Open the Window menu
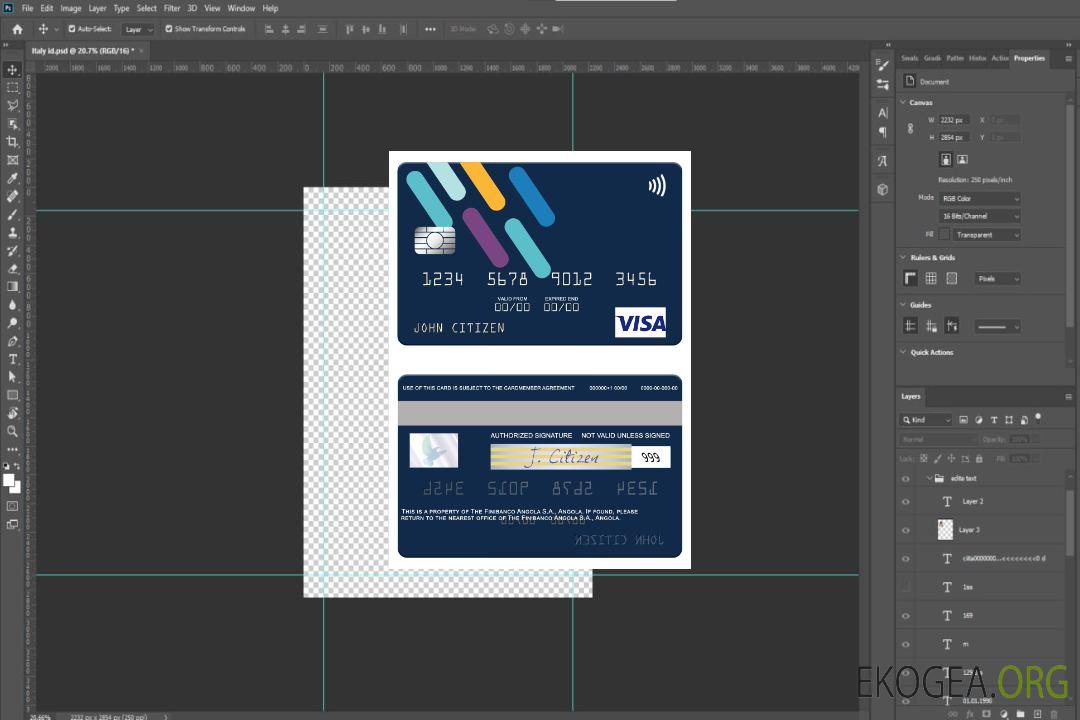The width and height of the screenshot is (1080, 720). click(x=241, y=8)
